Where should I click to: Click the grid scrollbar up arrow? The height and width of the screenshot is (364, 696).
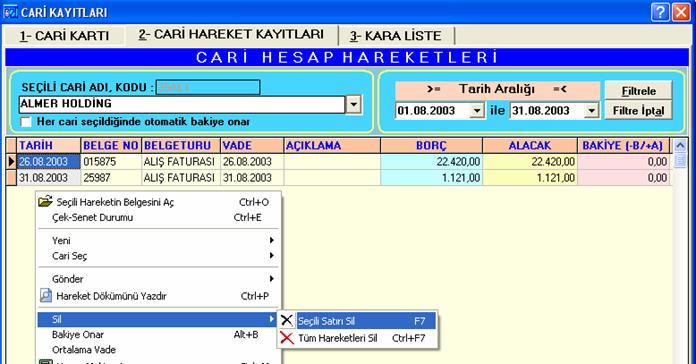coord(680,145)
